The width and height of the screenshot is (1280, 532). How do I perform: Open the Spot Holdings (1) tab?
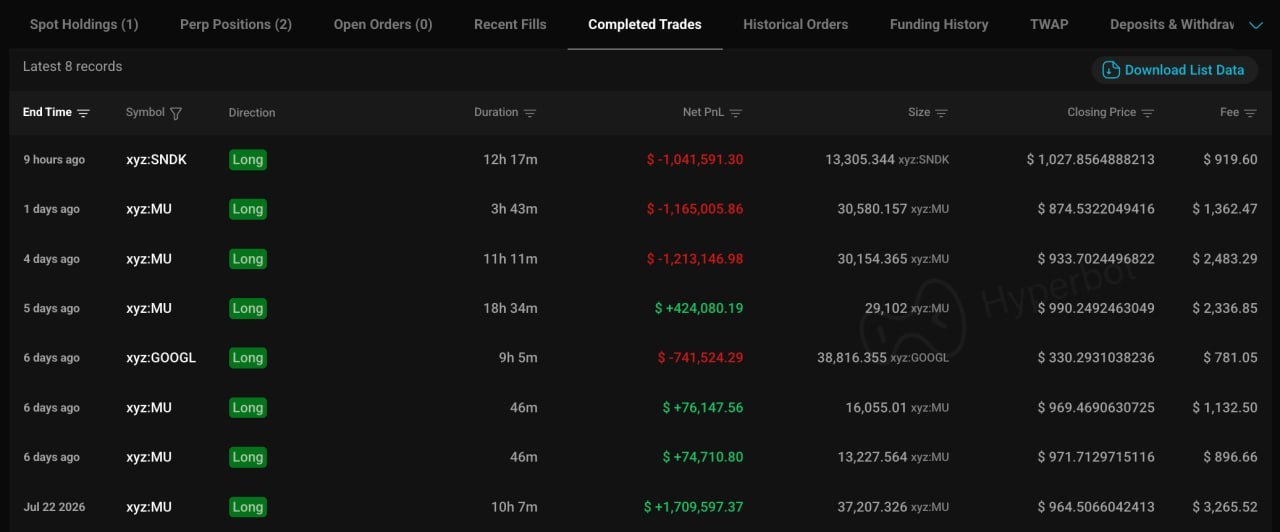[84, 24]
